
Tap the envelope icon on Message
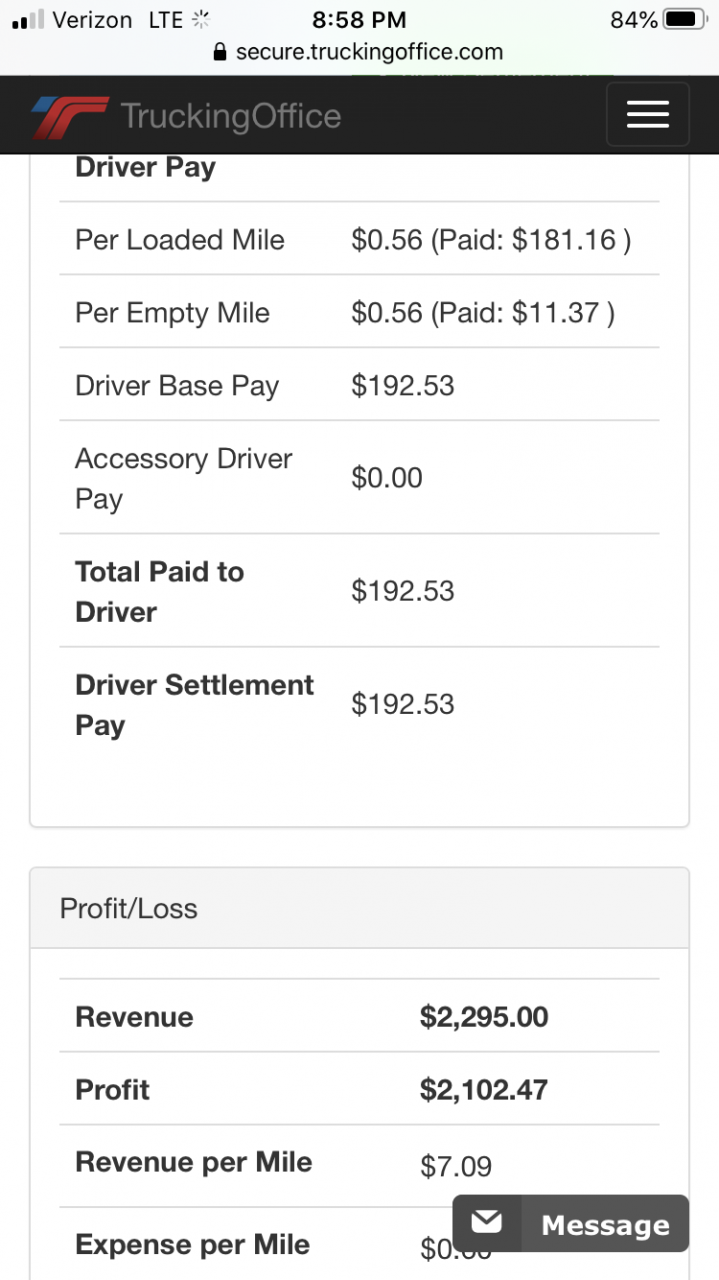tap(487, 1222)
